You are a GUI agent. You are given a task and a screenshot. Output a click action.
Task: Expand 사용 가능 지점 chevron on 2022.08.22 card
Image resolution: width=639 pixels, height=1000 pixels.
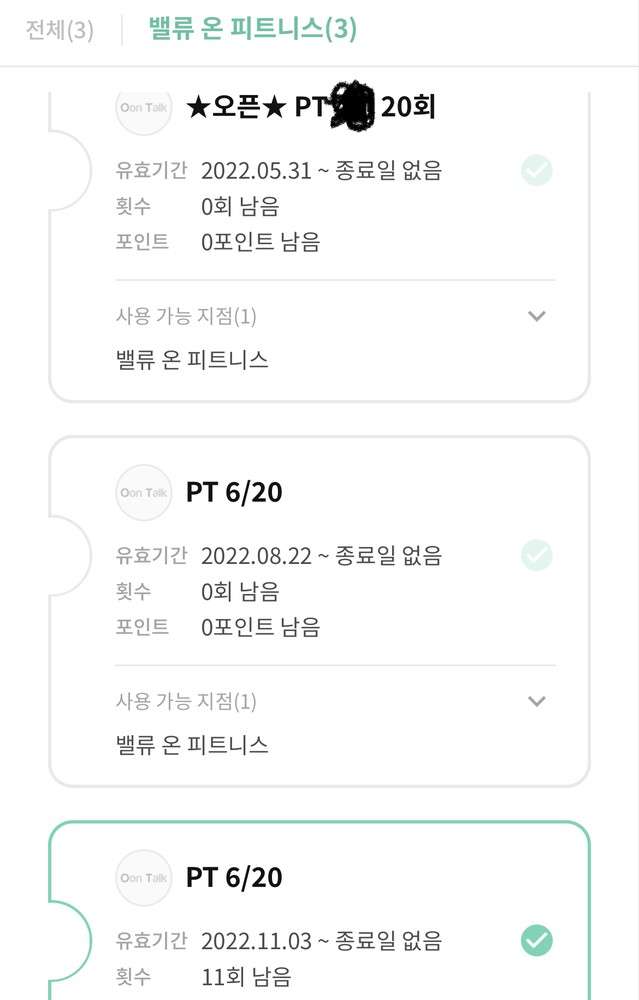tap(537, 701)
